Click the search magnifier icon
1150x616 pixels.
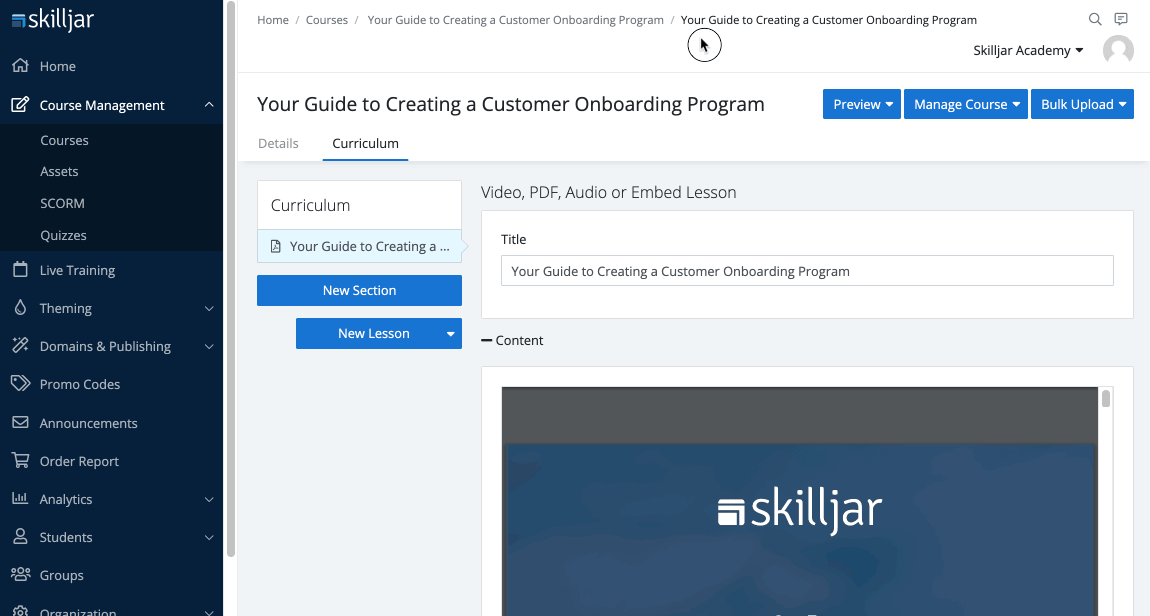1095,20
